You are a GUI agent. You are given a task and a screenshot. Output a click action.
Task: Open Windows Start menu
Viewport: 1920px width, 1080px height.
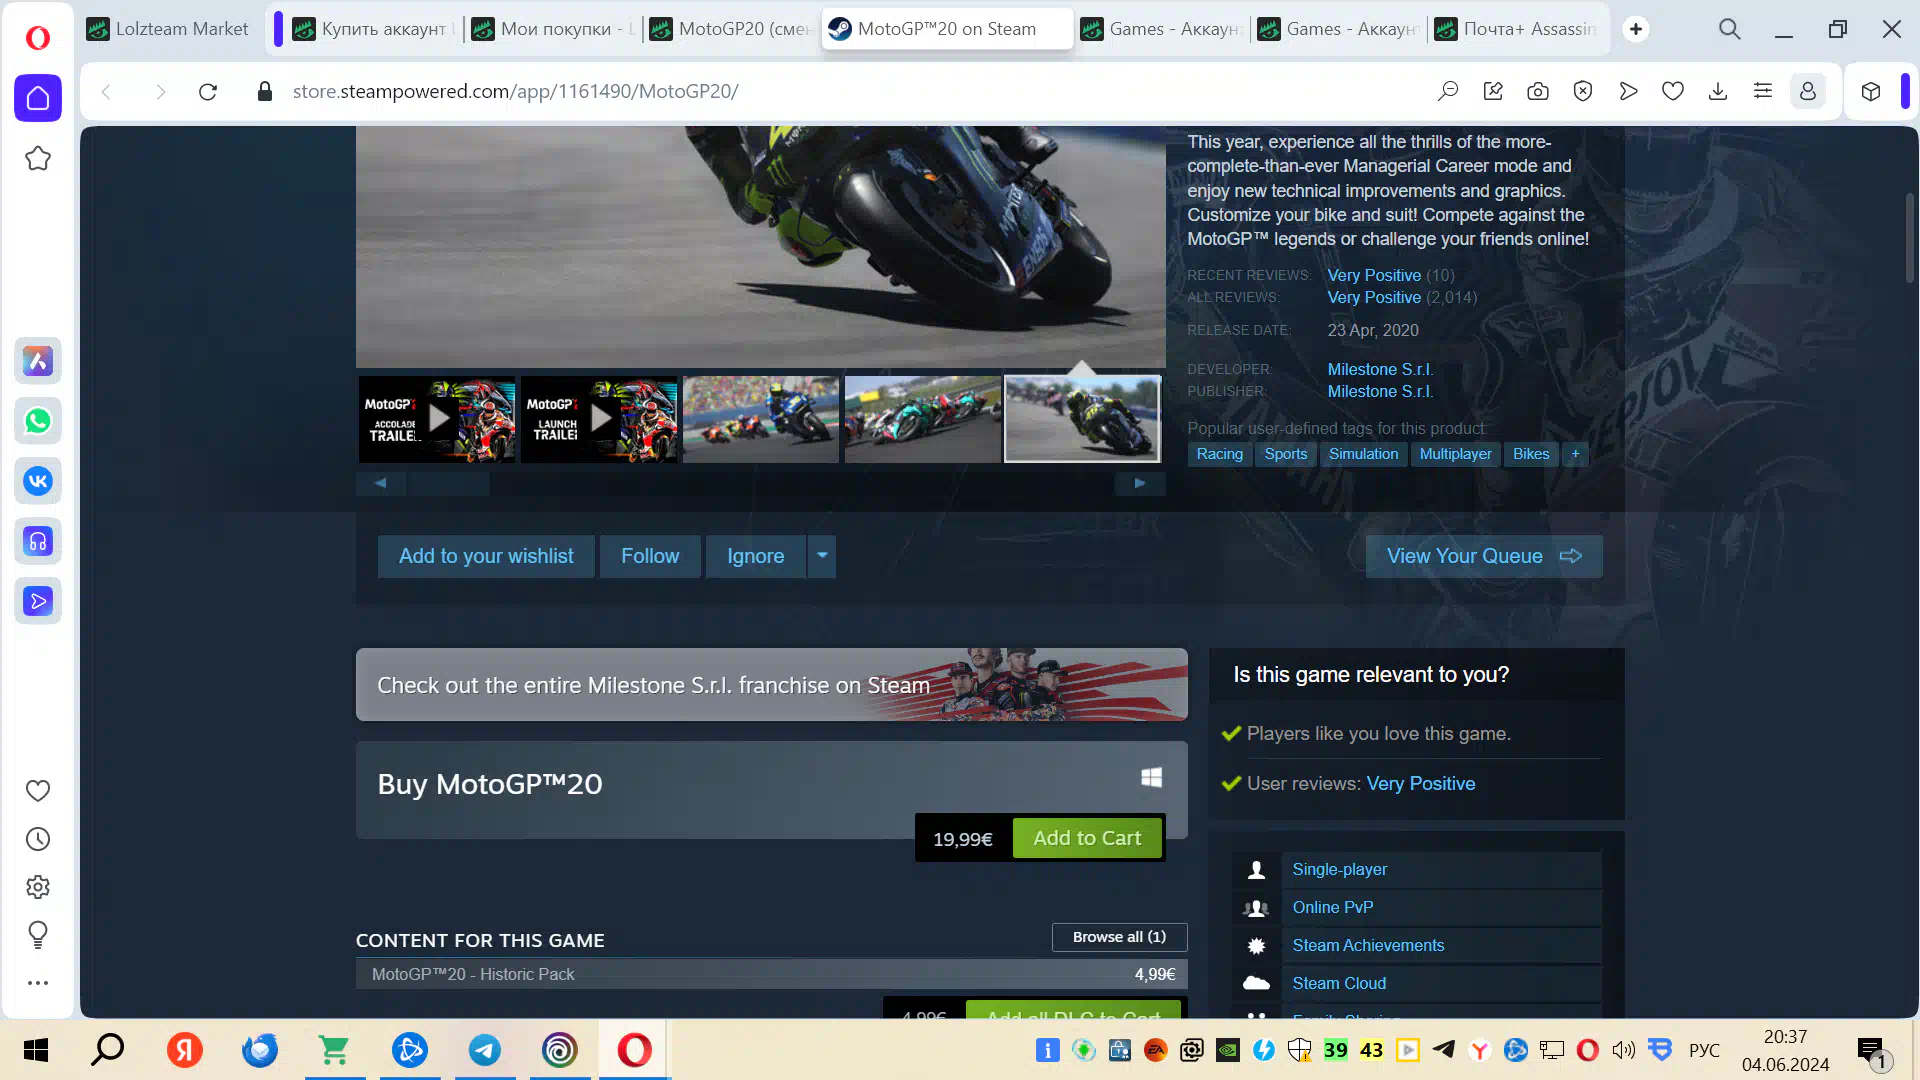36,1050
